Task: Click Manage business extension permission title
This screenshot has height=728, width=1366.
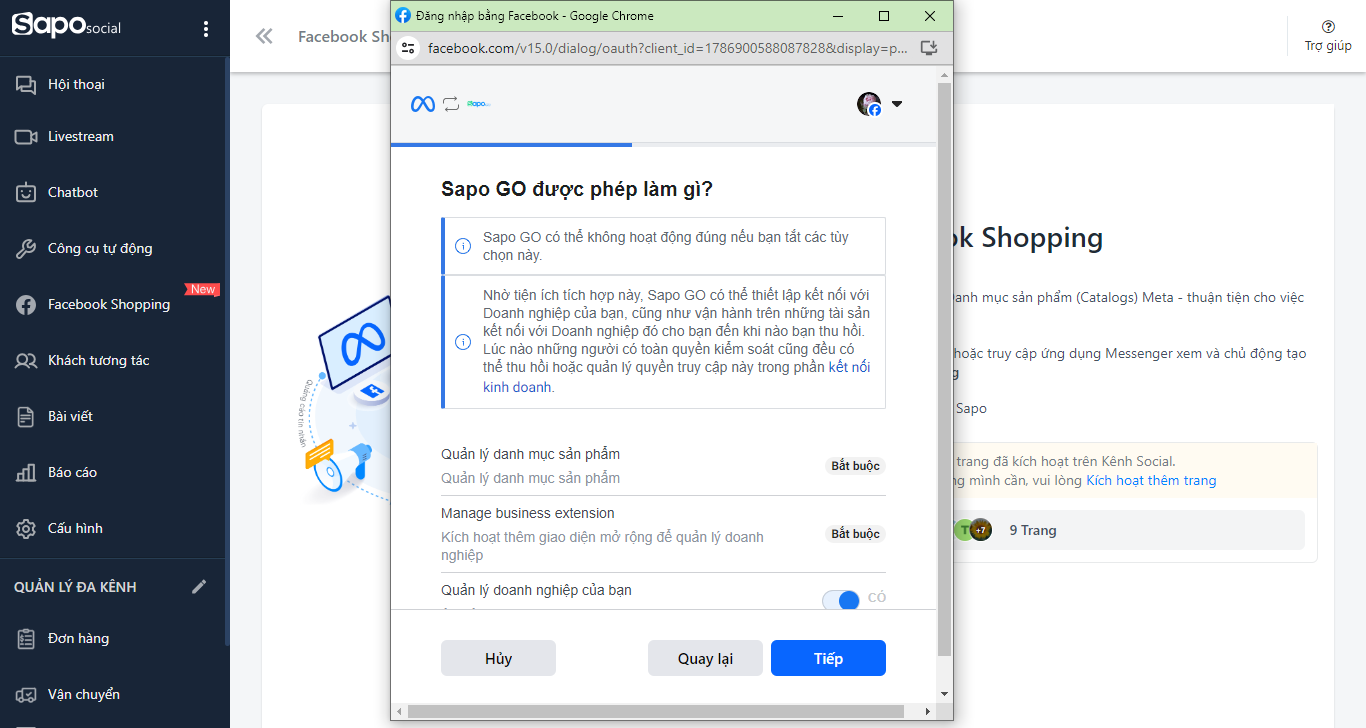Action: 528,513
